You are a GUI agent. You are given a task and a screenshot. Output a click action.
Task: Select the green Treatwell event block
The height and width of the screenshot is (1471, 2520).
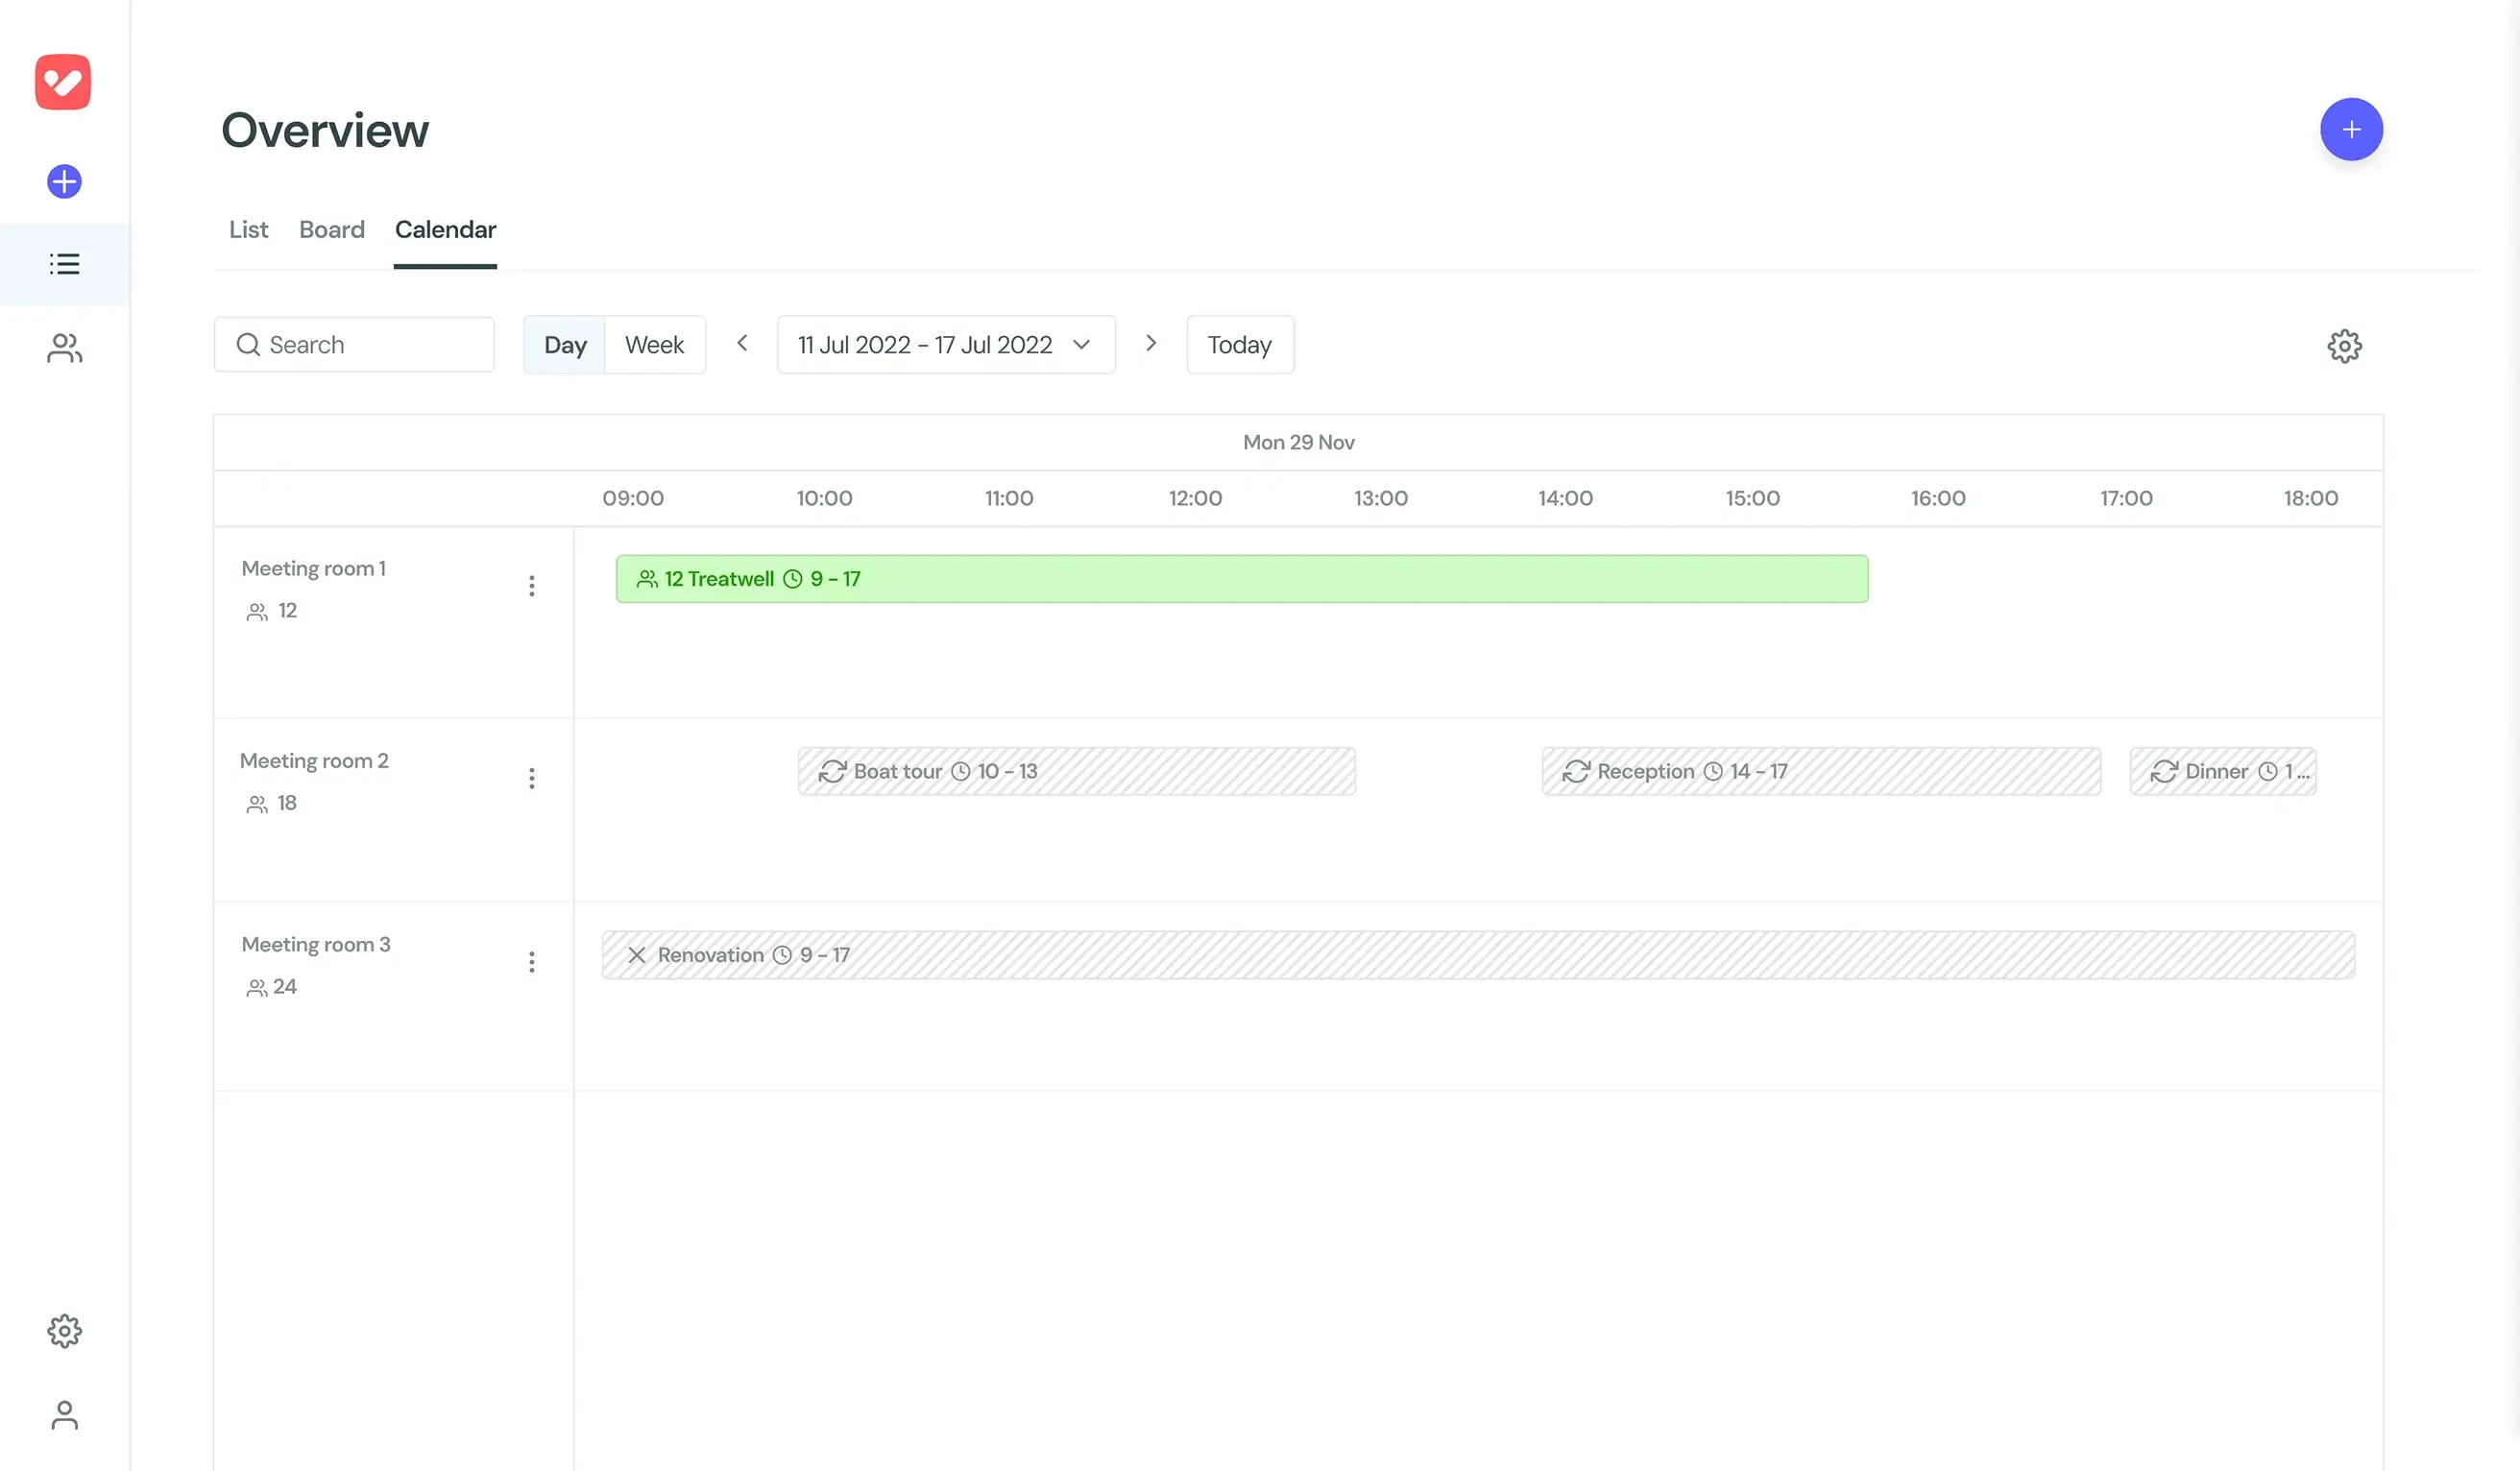pos(1240,578)
